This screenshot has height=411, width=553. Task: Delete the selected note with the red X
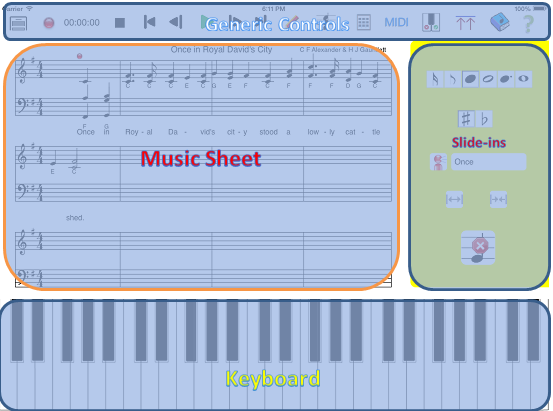[478, 248]
